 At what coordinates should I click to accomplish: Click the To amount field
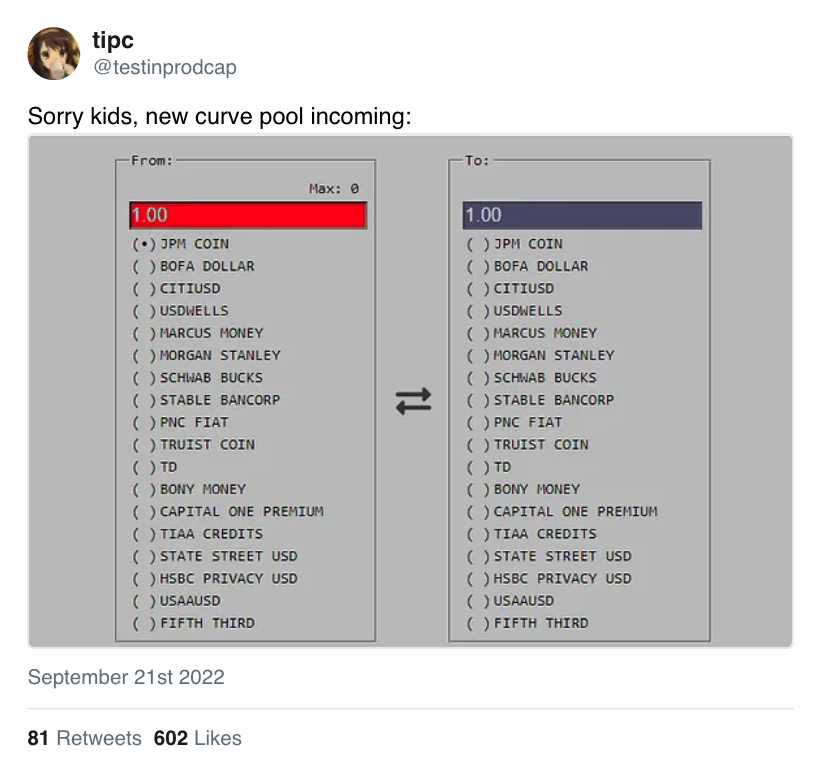[x=582, y=215]
